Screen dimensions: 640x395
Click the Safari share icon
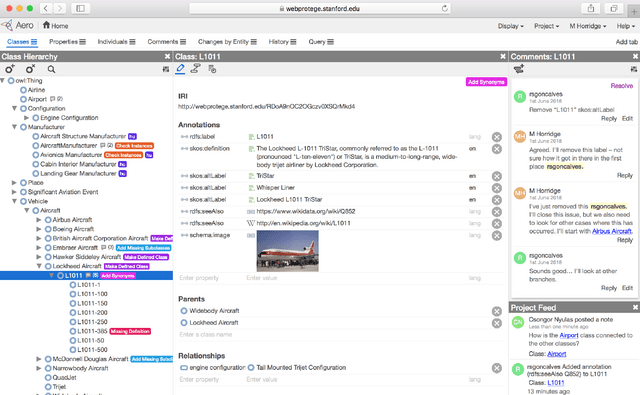[591, 8]
